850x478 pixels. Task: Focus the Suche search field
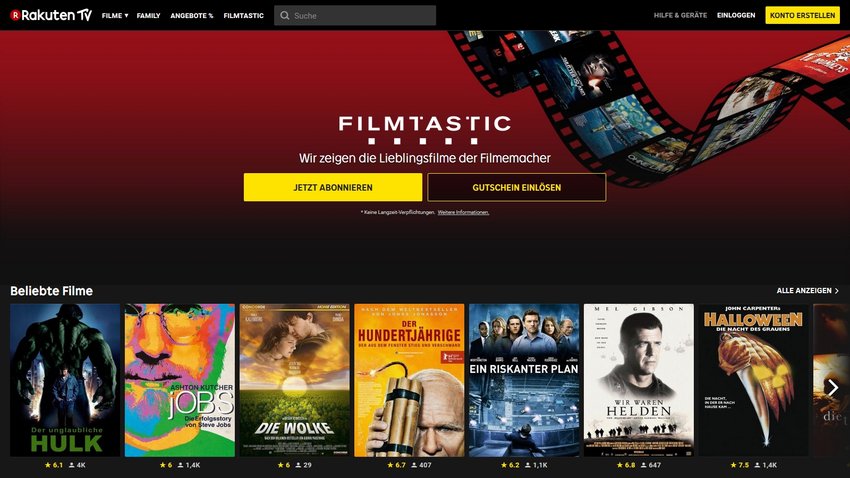[x=355, y=16]
